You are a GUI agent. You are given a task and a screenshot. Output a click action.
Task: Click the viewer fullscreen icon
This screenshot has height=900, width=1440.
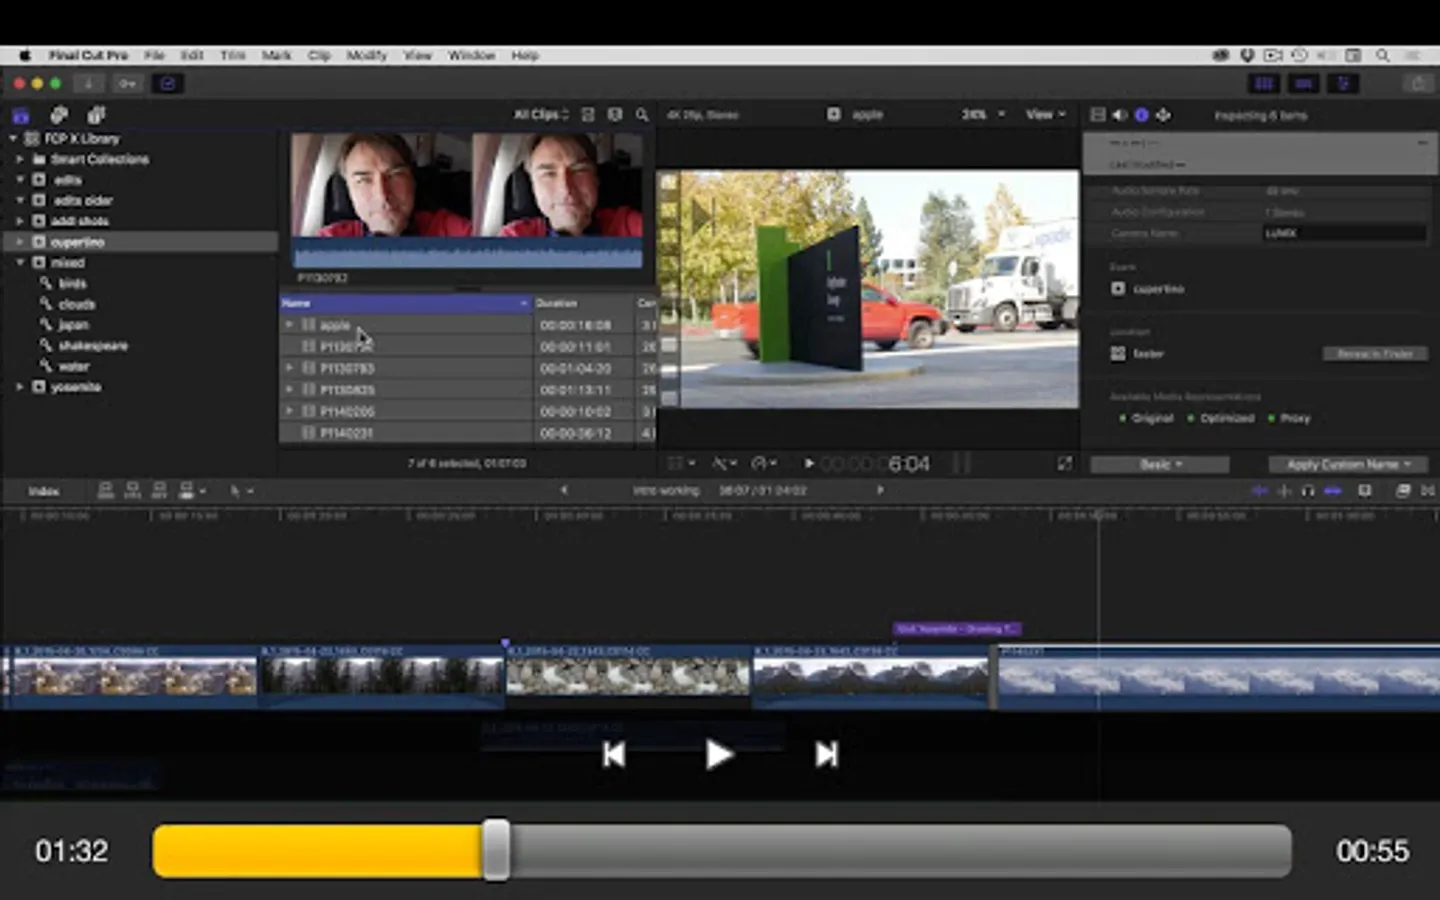click(1064, 463)
